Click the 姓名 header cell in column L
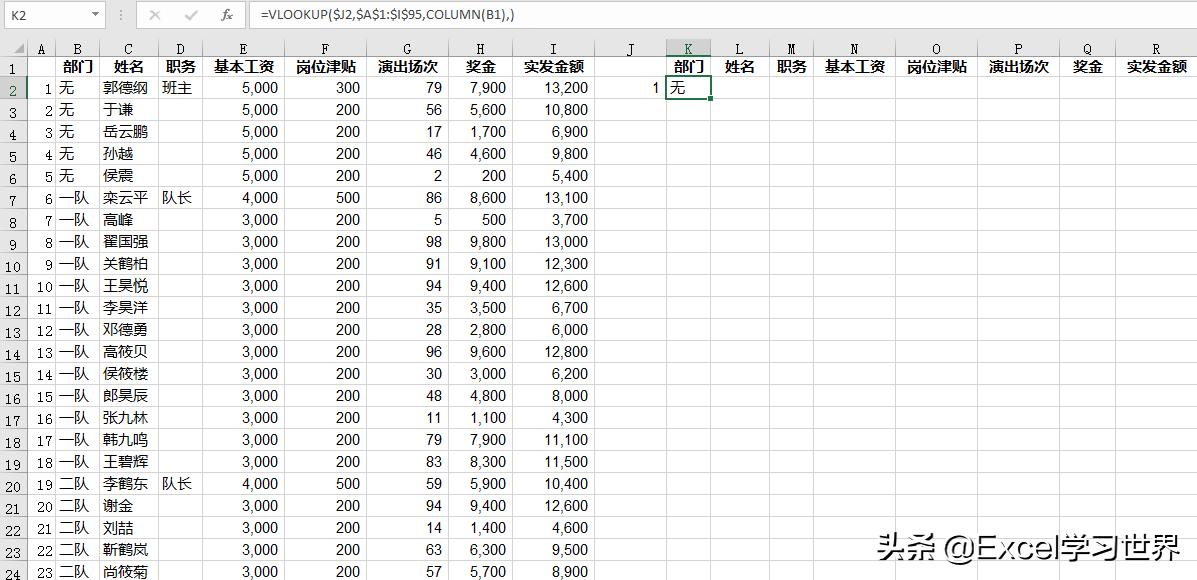 point(739,67)
